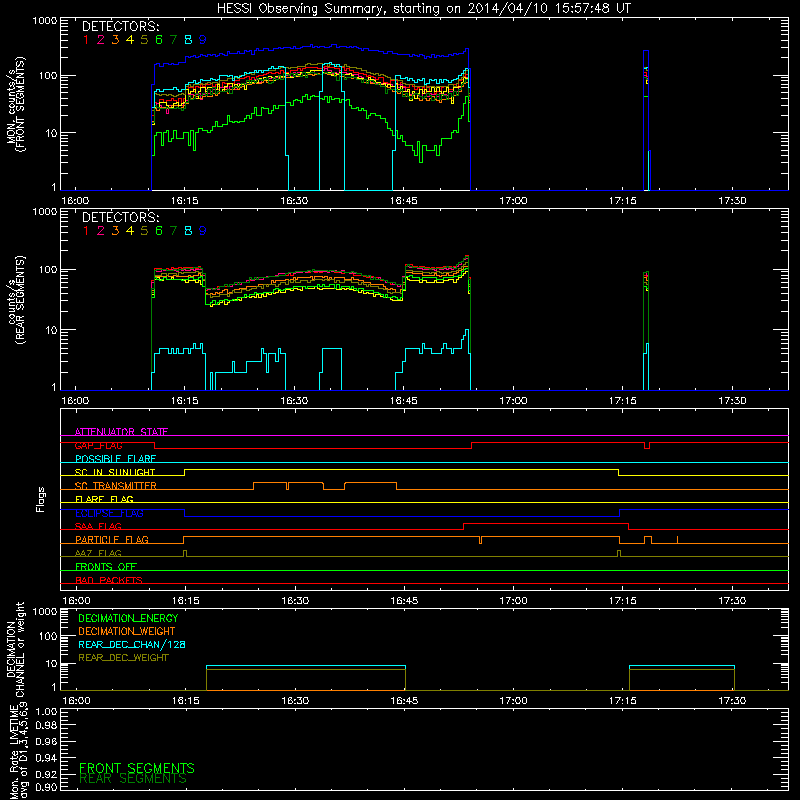The height and width of the screenshot is (800, 800).
Task: Click detector 9 in rear segments legend
Action: point(203,231)
